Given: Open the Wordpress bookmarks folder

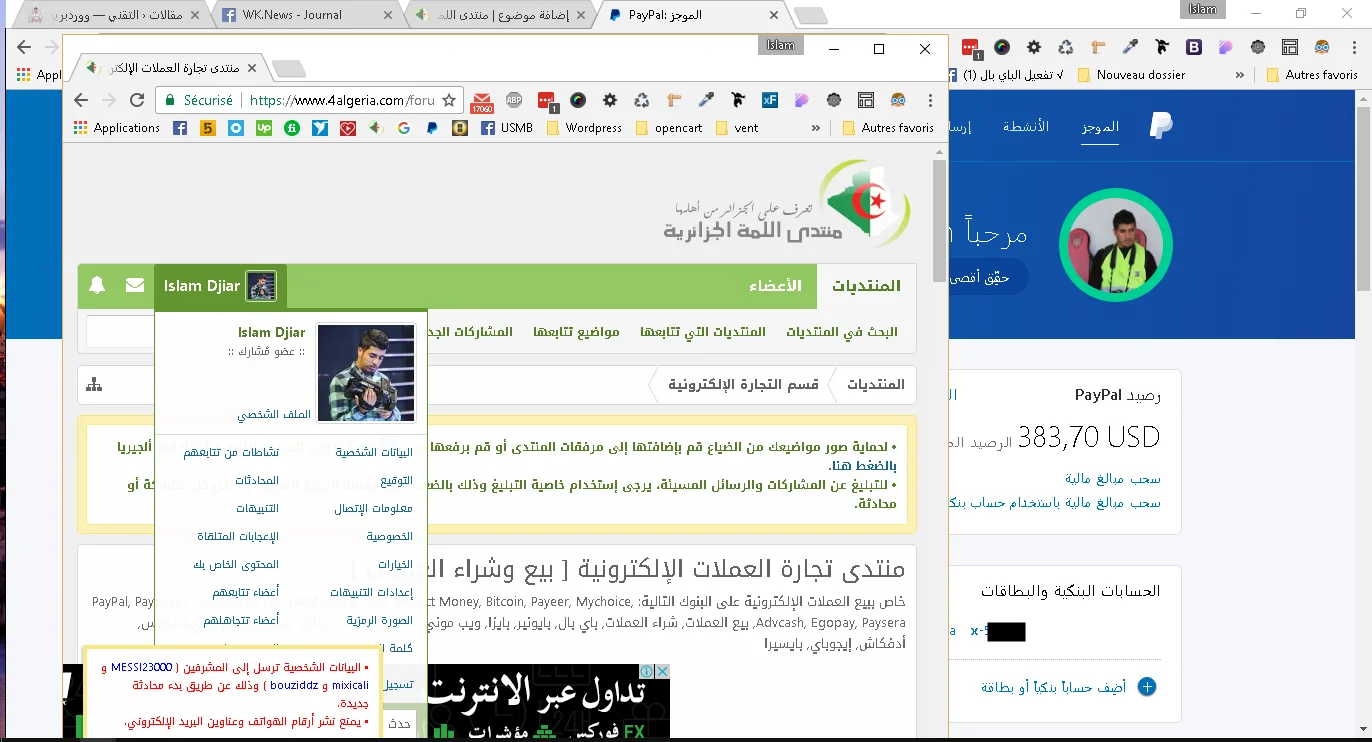Looking at the screenshot, I should click(584, 128).
